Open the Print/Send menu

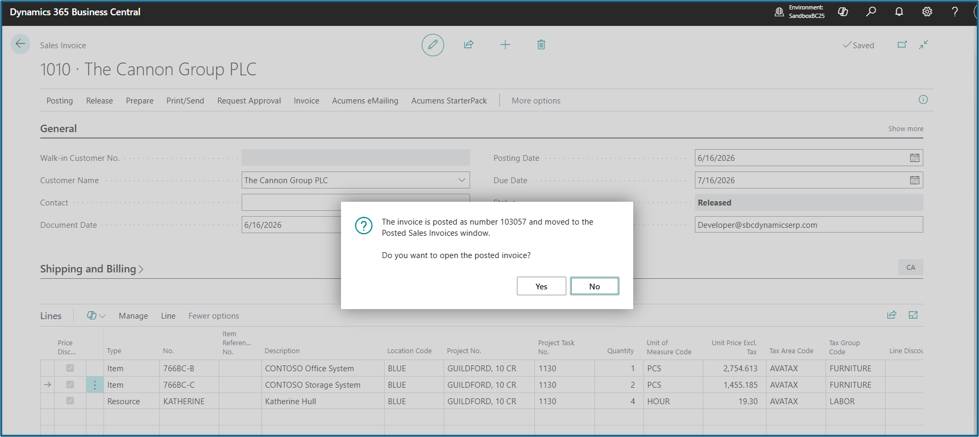point(185,101)
